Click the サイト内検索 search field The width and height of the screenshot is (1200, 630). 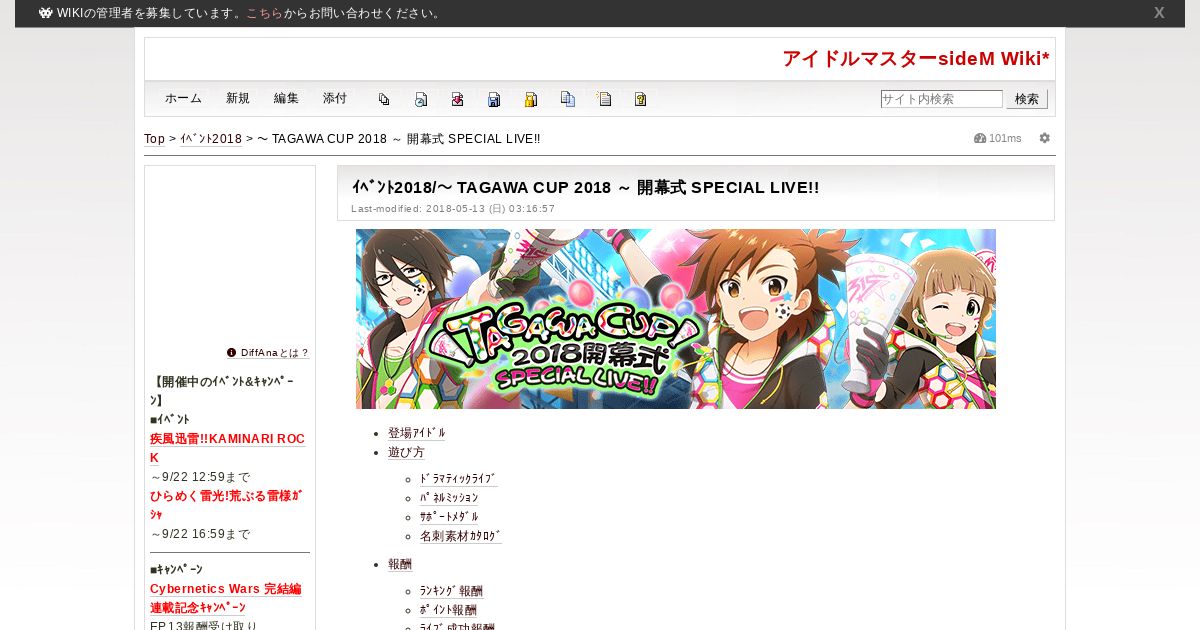[941, 99]
